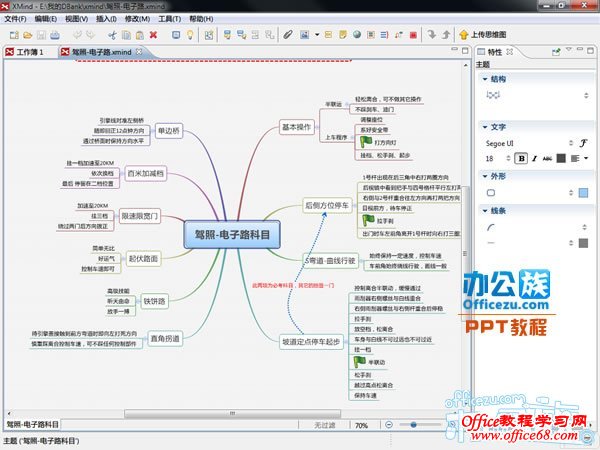This screenshot has width=600, height=450.
Task: Click the green flag on 打方向灯 topic
Action: pyautogui.click(x=366, y=142)
